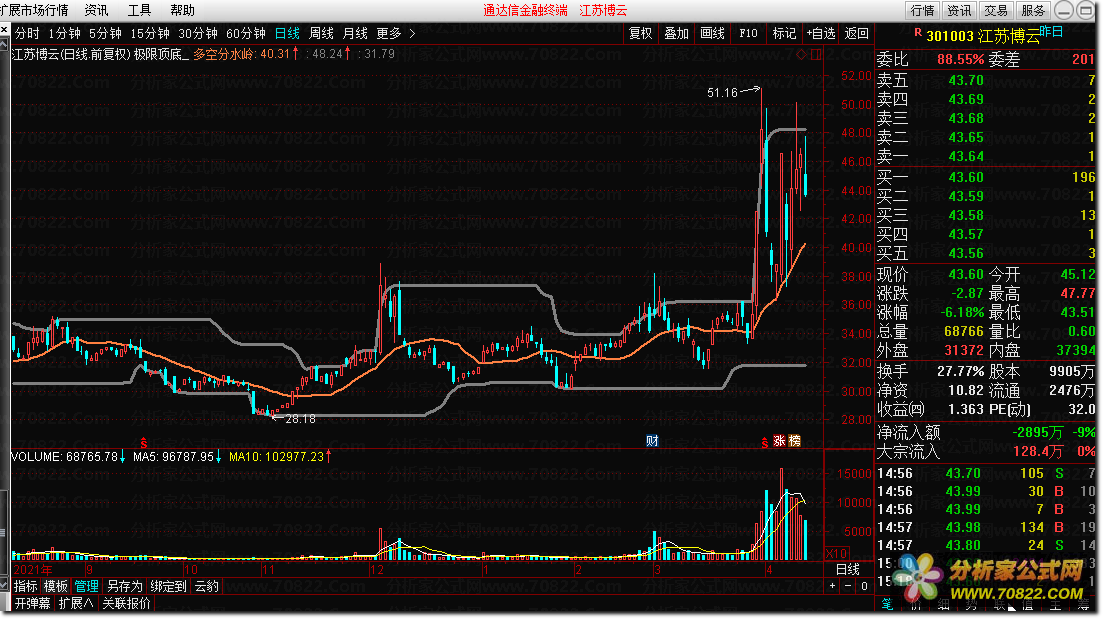
Task: Click the 资讯 top-right button
Action: click(x=959, y=11)
